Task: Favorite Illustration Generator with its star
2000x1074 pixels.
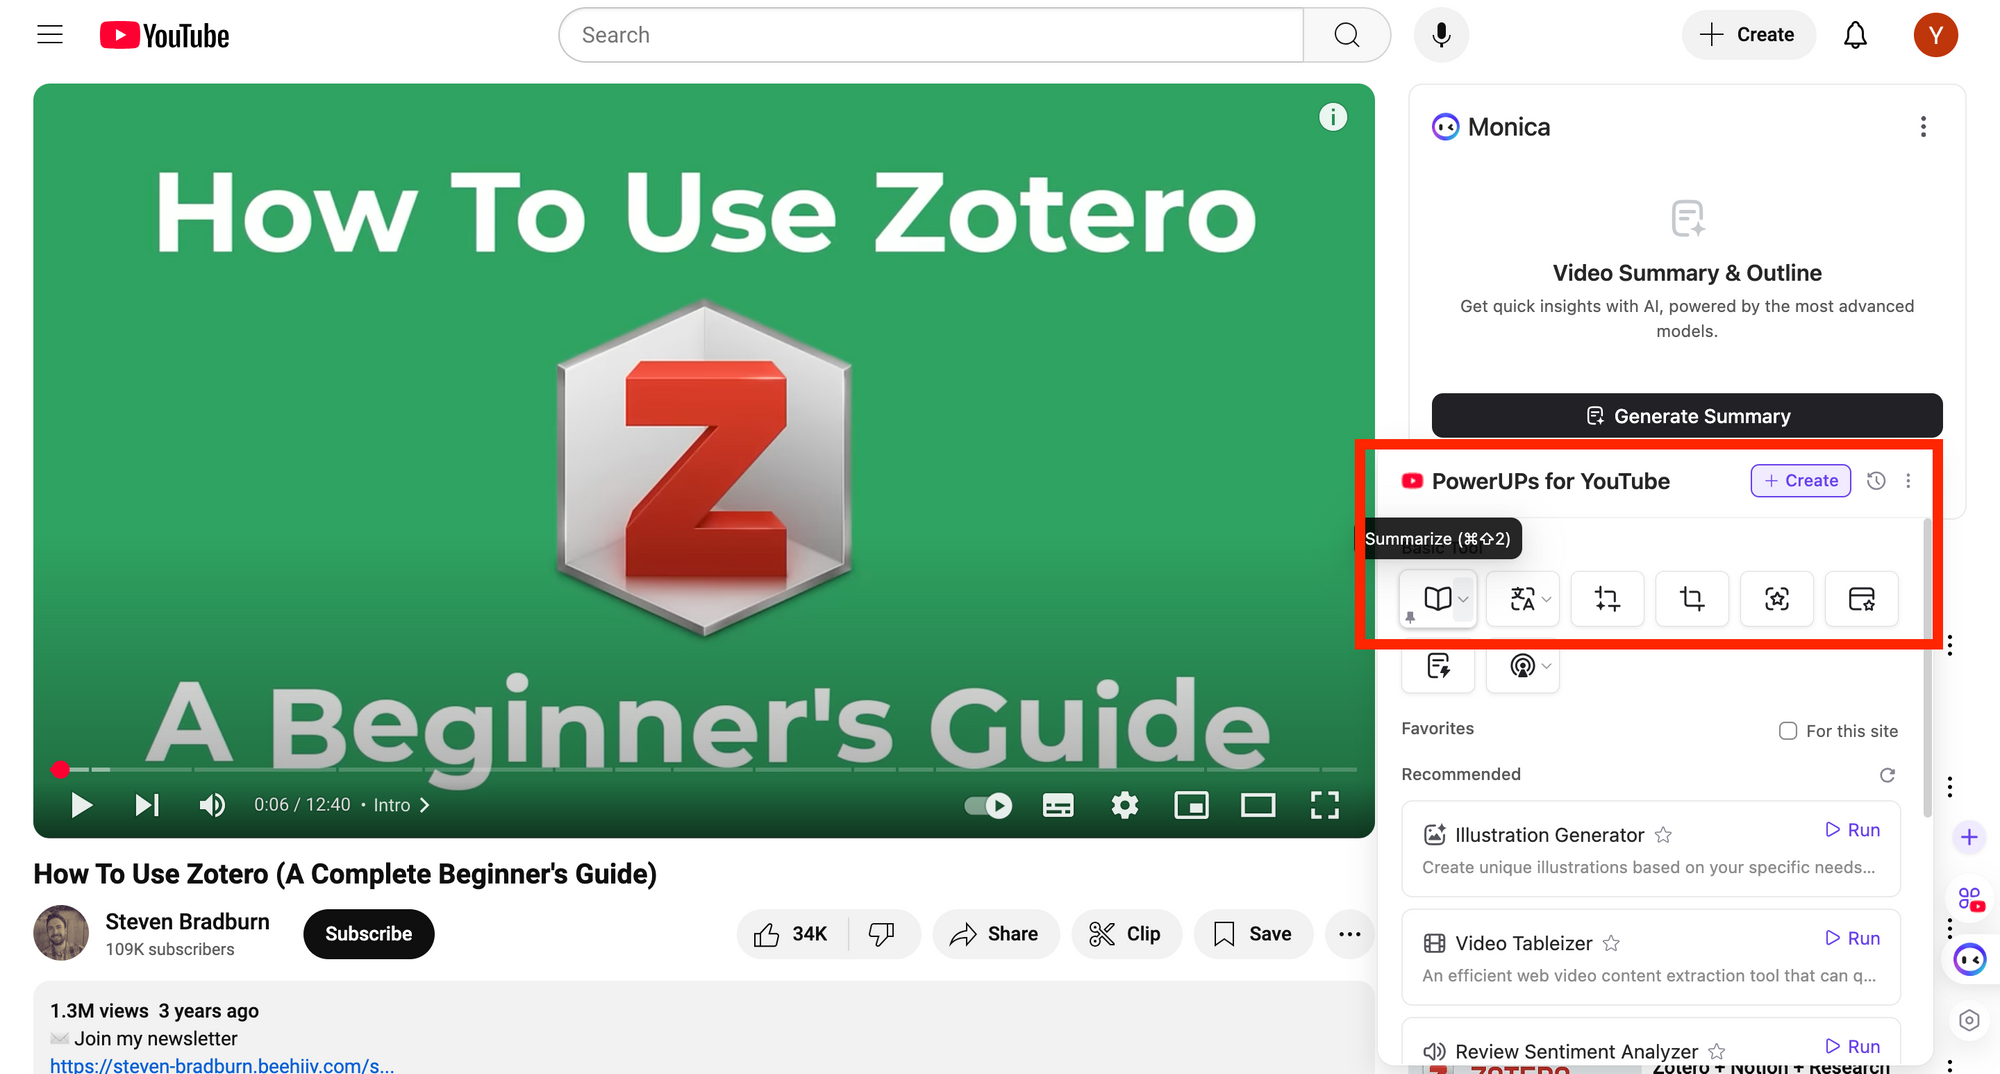Action: click(x=1663, y=835)
